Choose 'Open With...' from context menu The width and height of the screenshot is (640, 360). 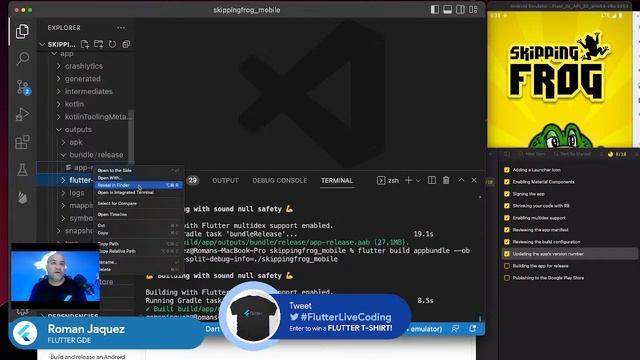pyautogui.click(x=139, y=178)
